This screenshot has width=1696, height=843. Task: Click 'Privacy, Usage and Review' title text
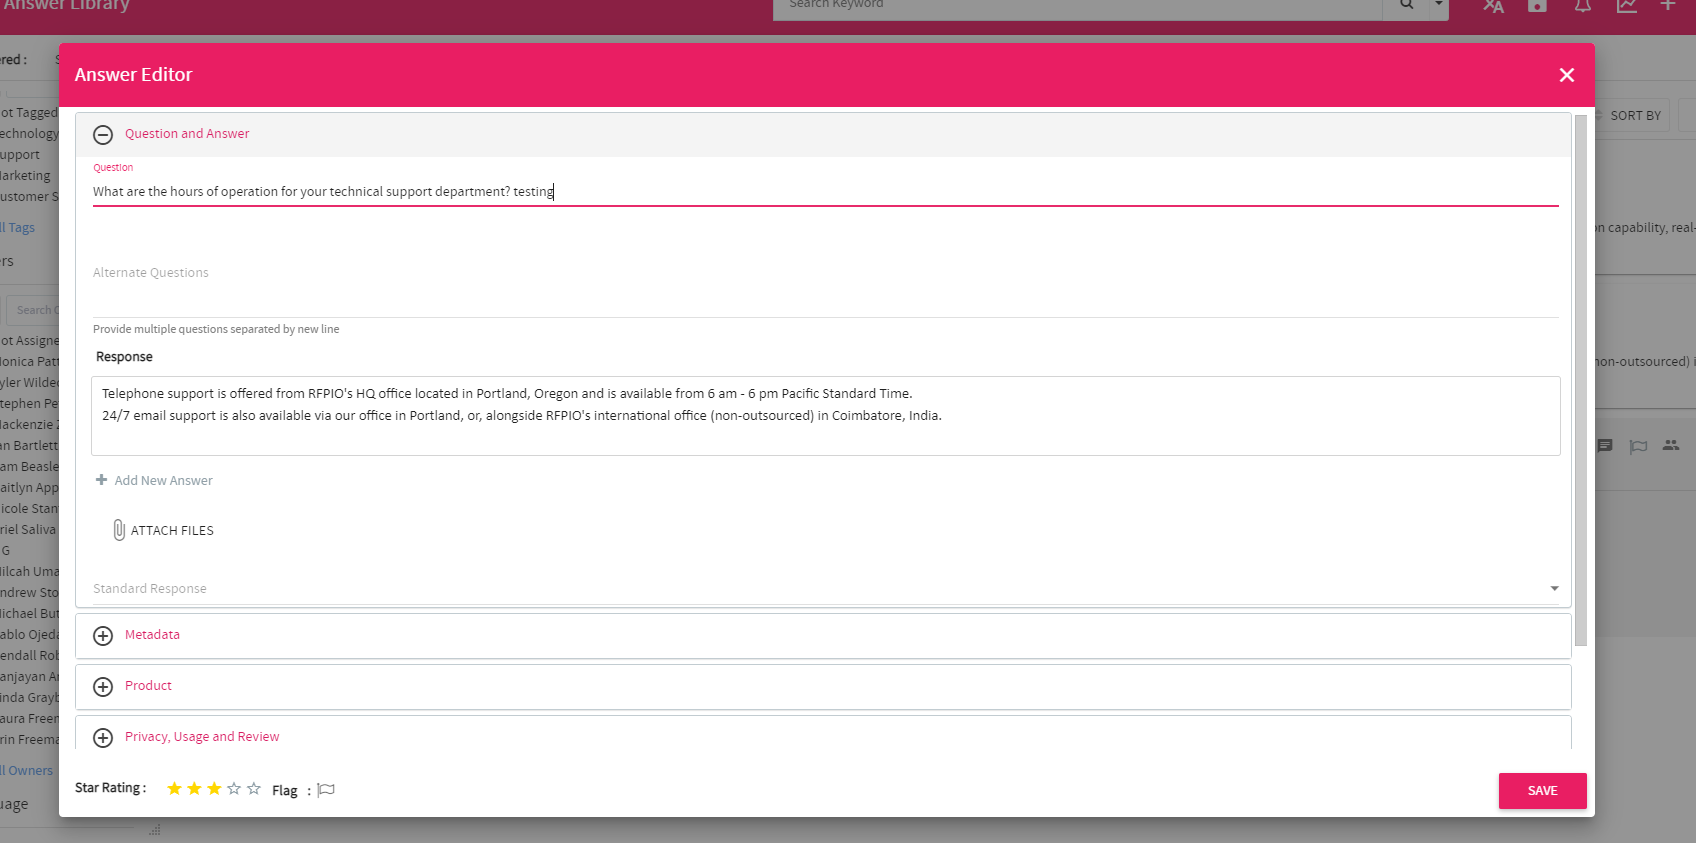[x=202, y=737]
